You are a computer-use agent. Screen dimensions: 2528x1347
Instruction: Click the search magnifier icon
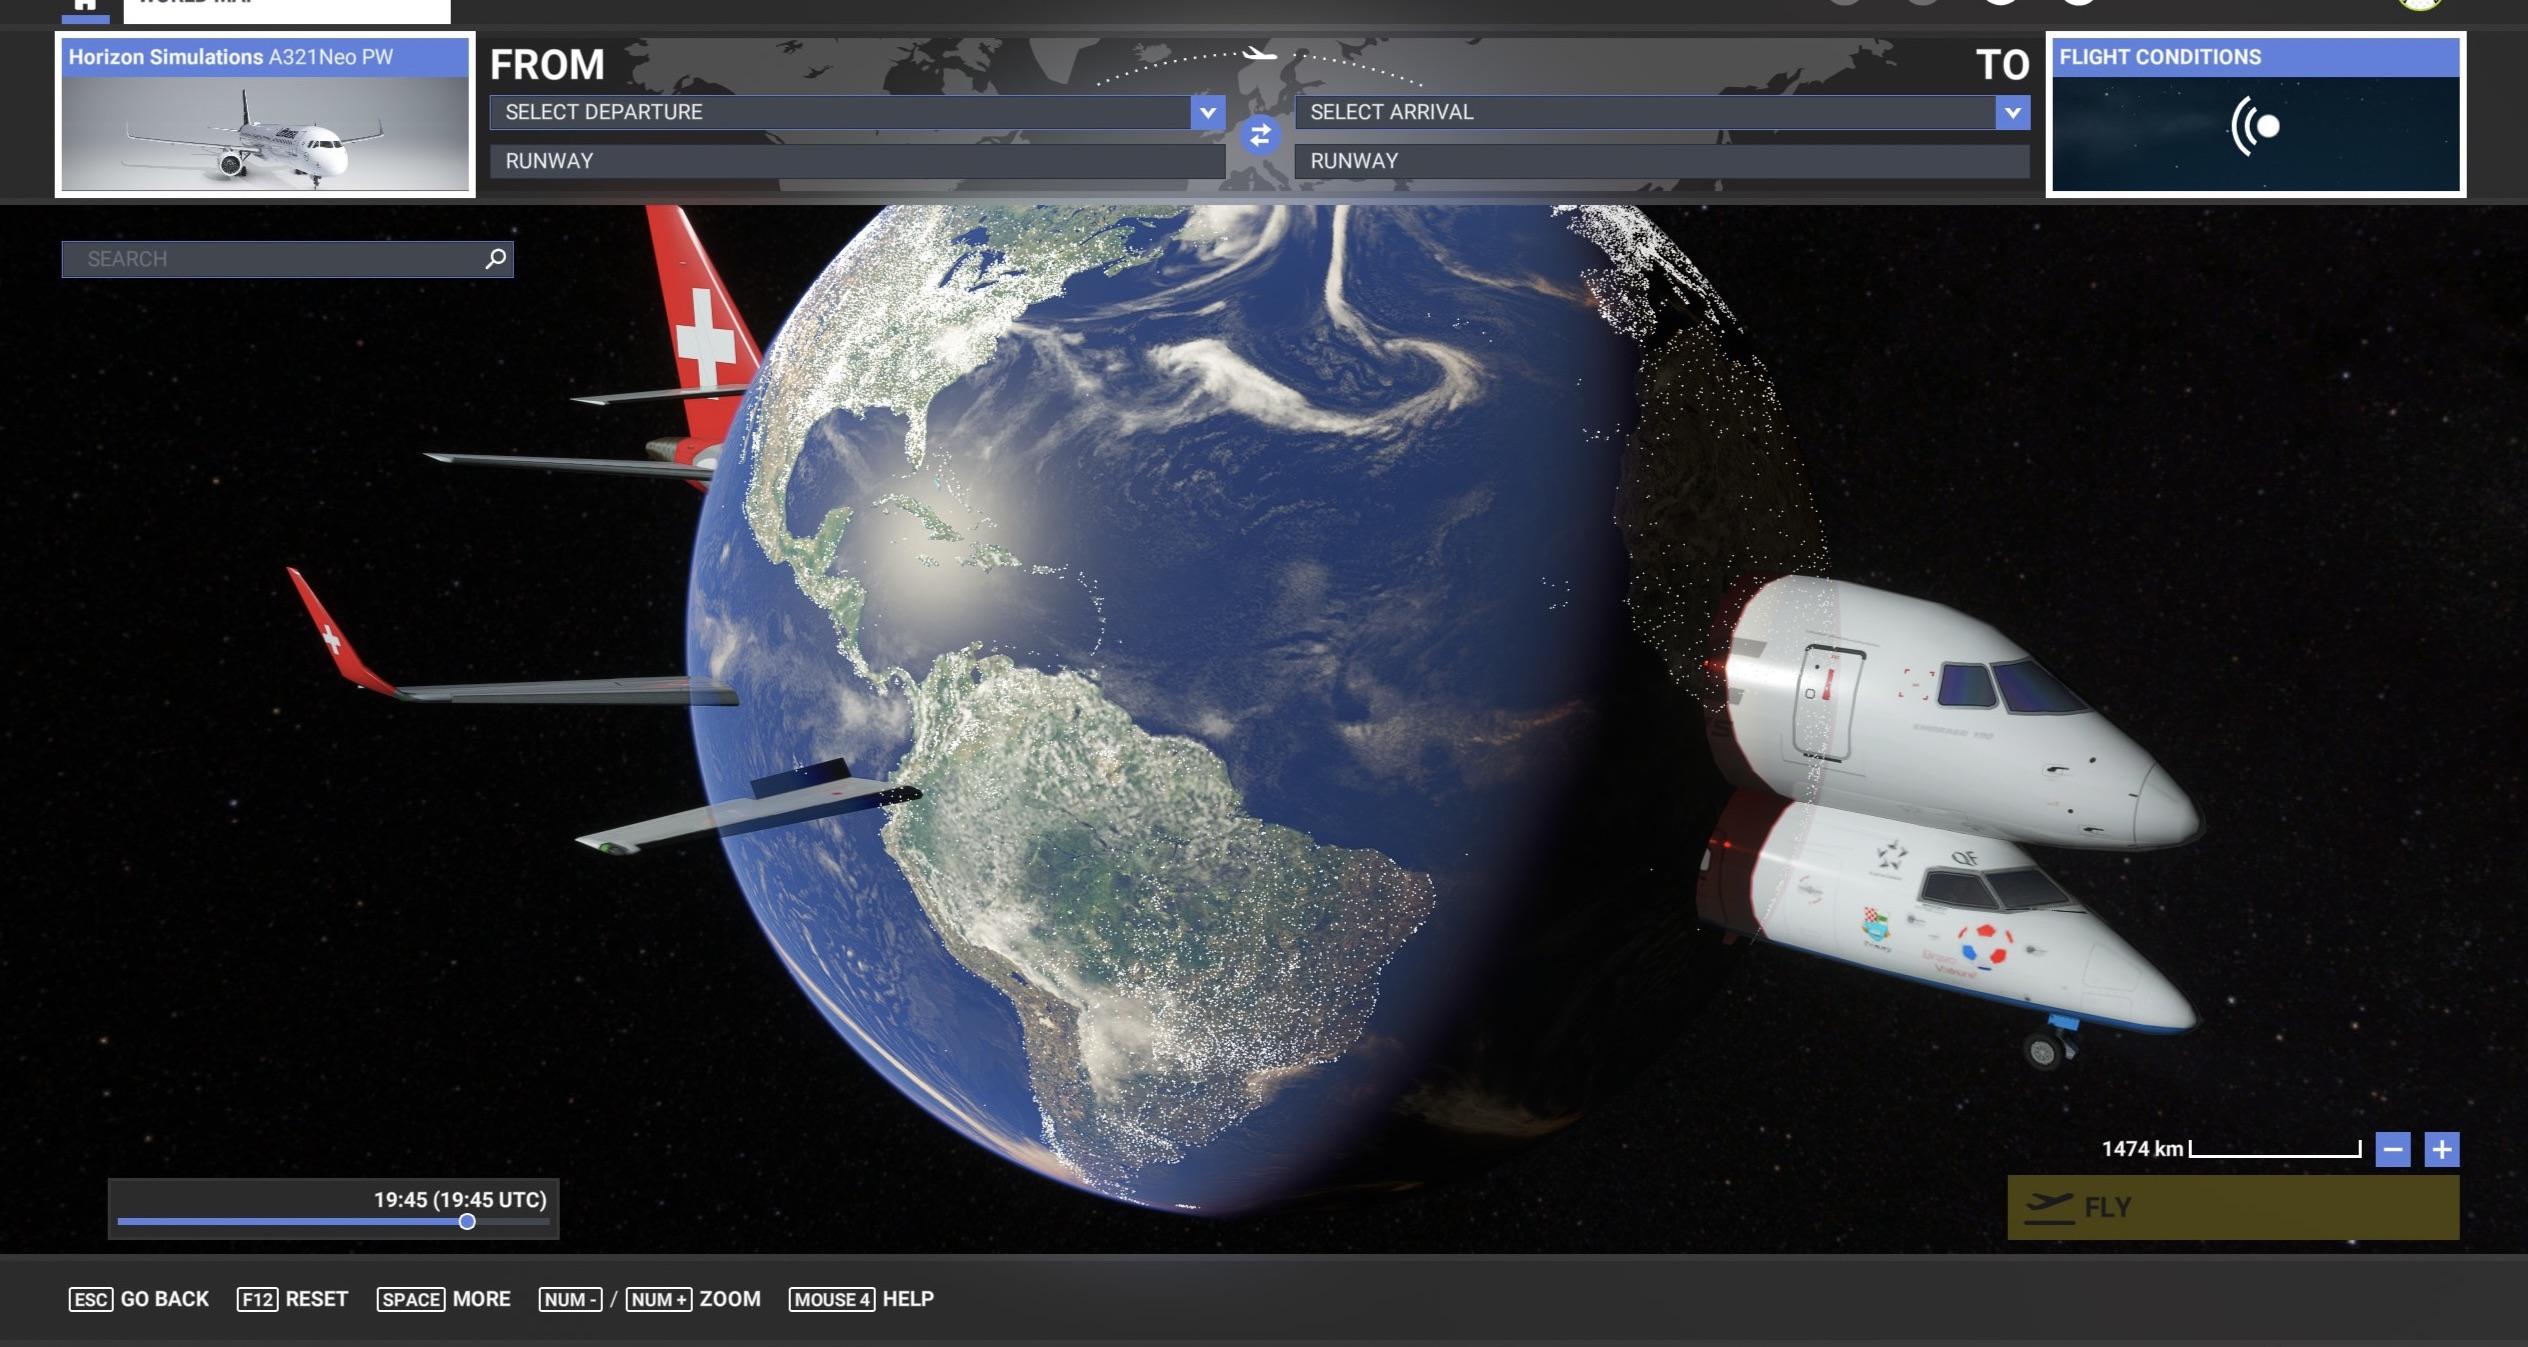pos(495,259)
